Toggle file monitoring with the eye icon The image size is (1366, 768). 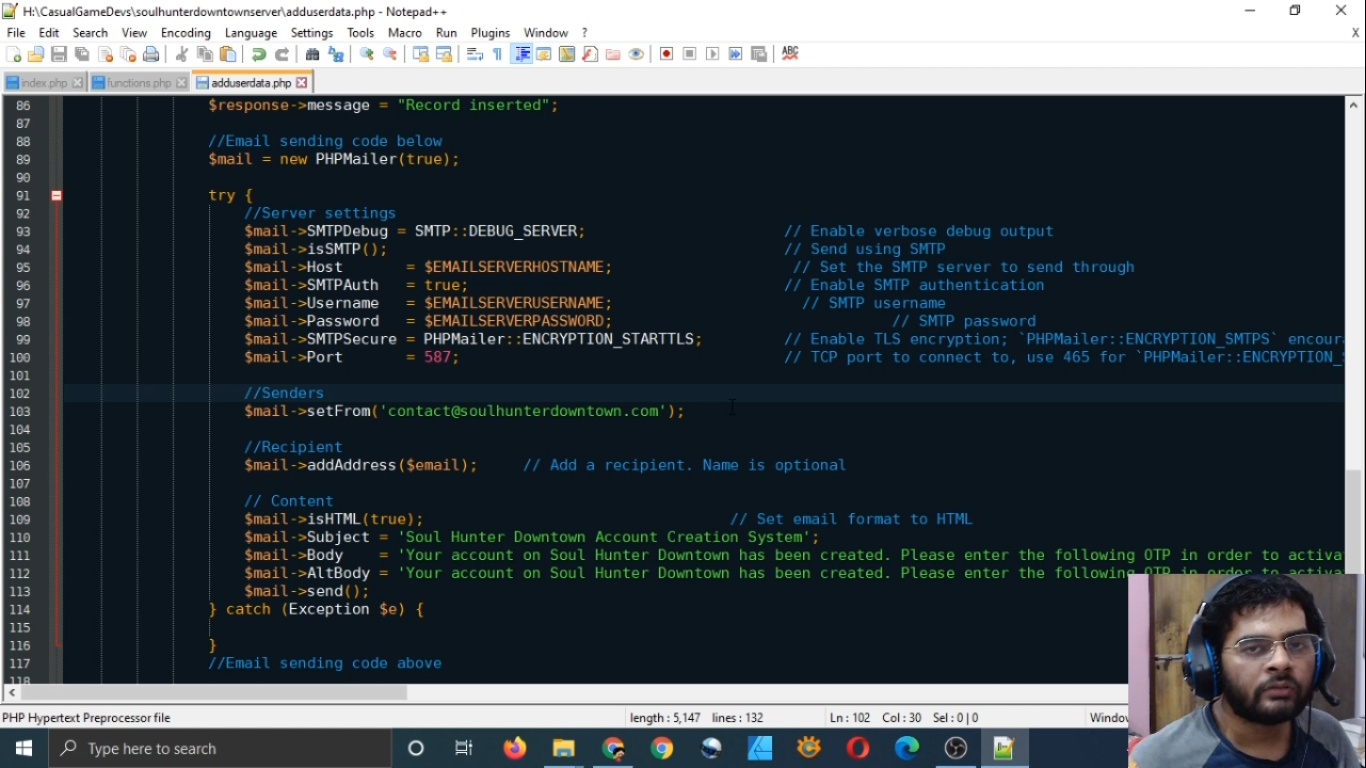point(636,54)
